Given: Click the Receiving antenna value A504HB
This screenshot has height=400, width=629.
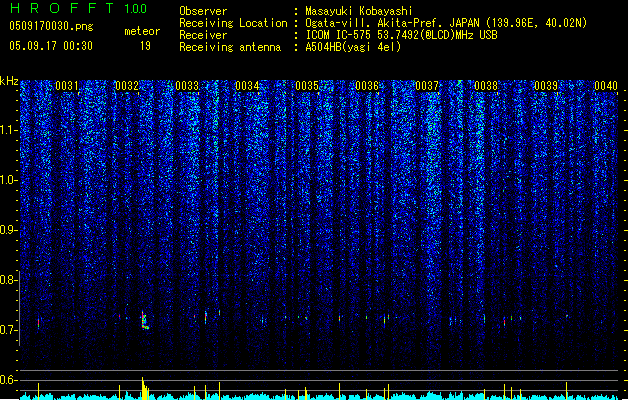Looking at the screenshot, I should (353, 47).
